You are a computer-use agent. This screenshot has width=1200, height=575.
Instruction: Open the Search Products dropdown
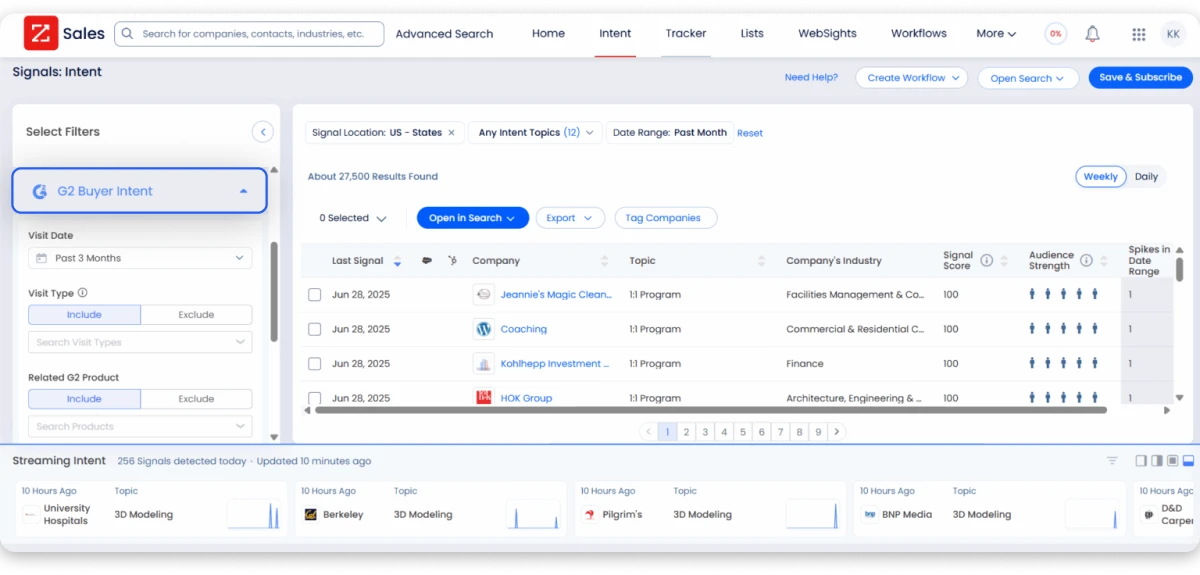coord(140,426)
